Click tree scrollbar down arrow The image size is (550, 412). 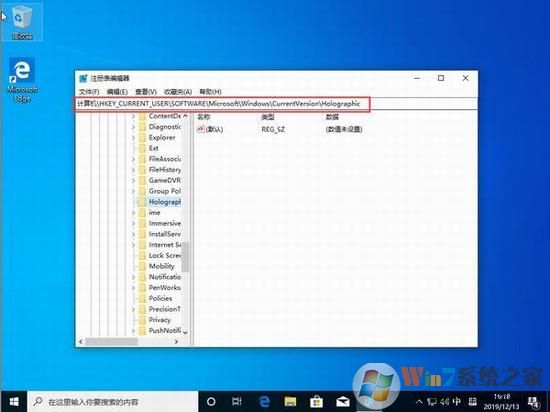click(x=186, y=332)
